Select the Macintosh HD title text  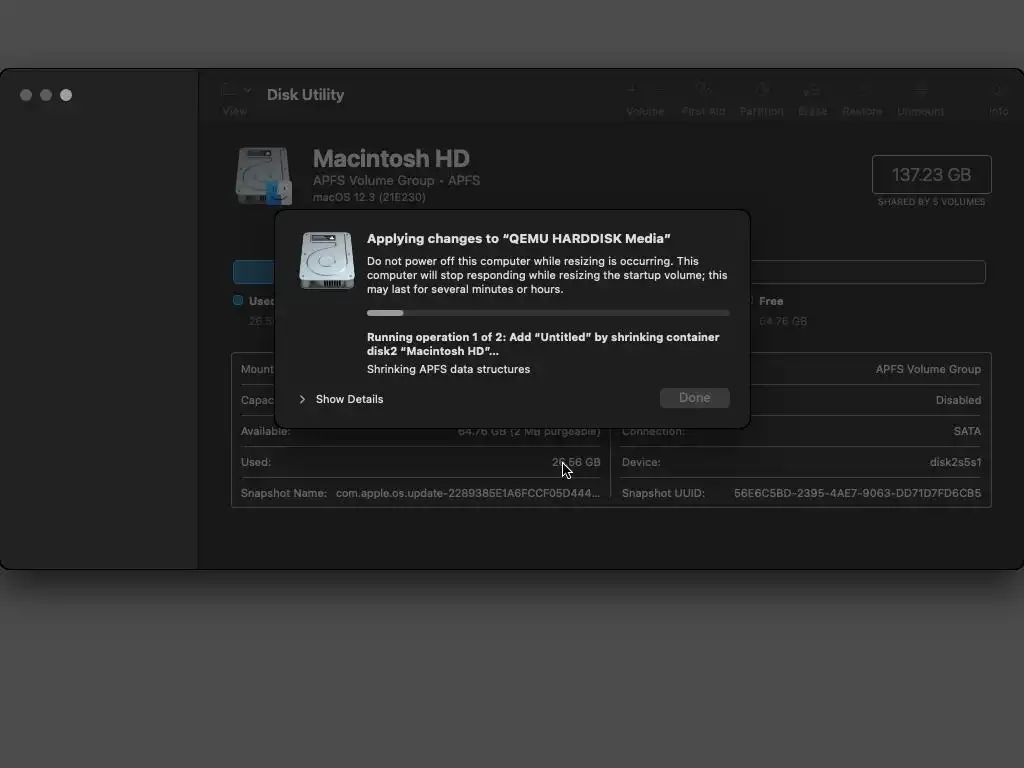click(391, 158)
